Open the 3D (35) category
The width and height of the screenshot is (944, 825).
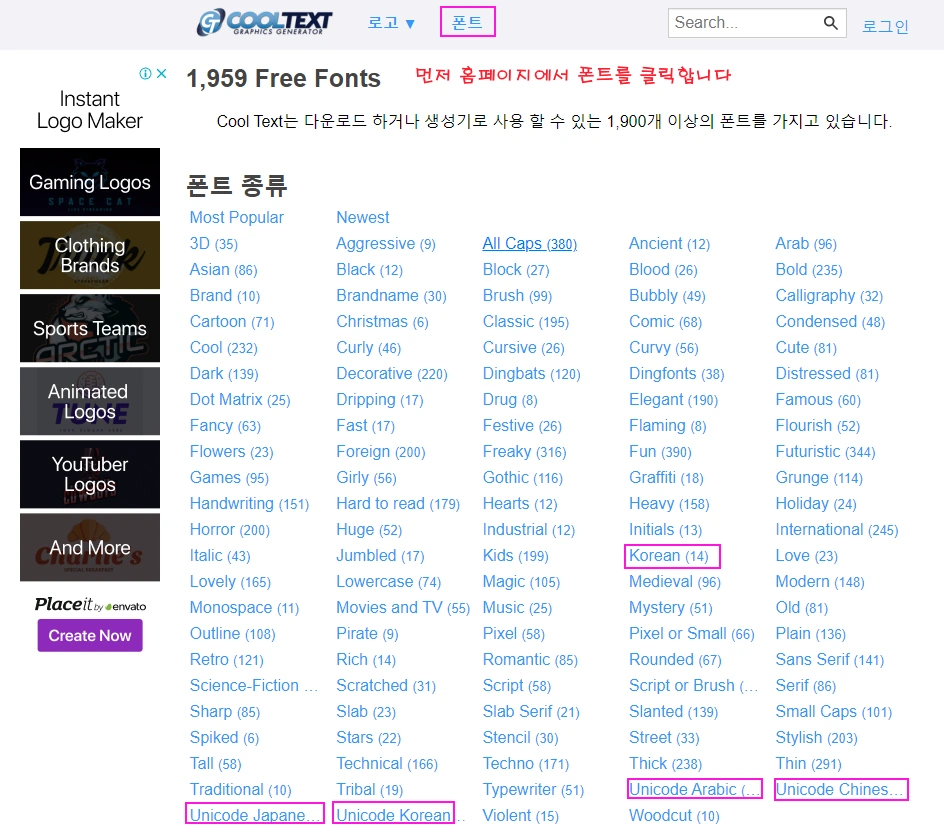[x=214, y=244]
